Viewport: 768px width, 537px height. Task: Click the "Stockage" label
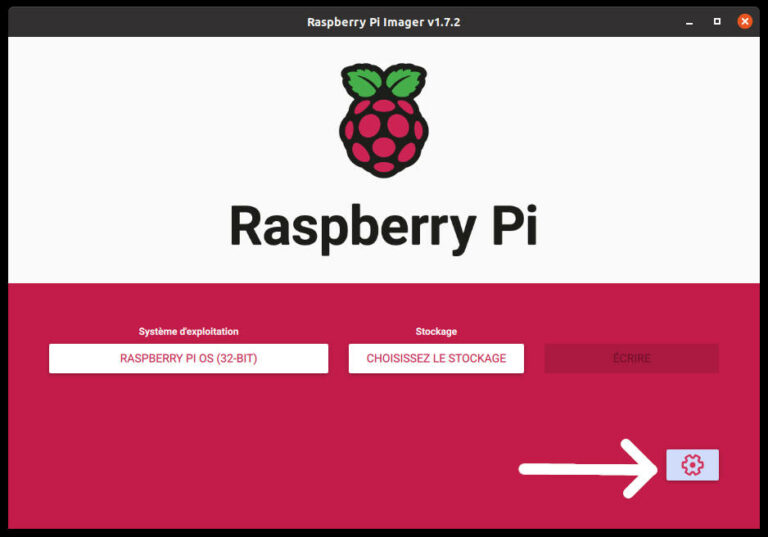(x=436, y=331)
